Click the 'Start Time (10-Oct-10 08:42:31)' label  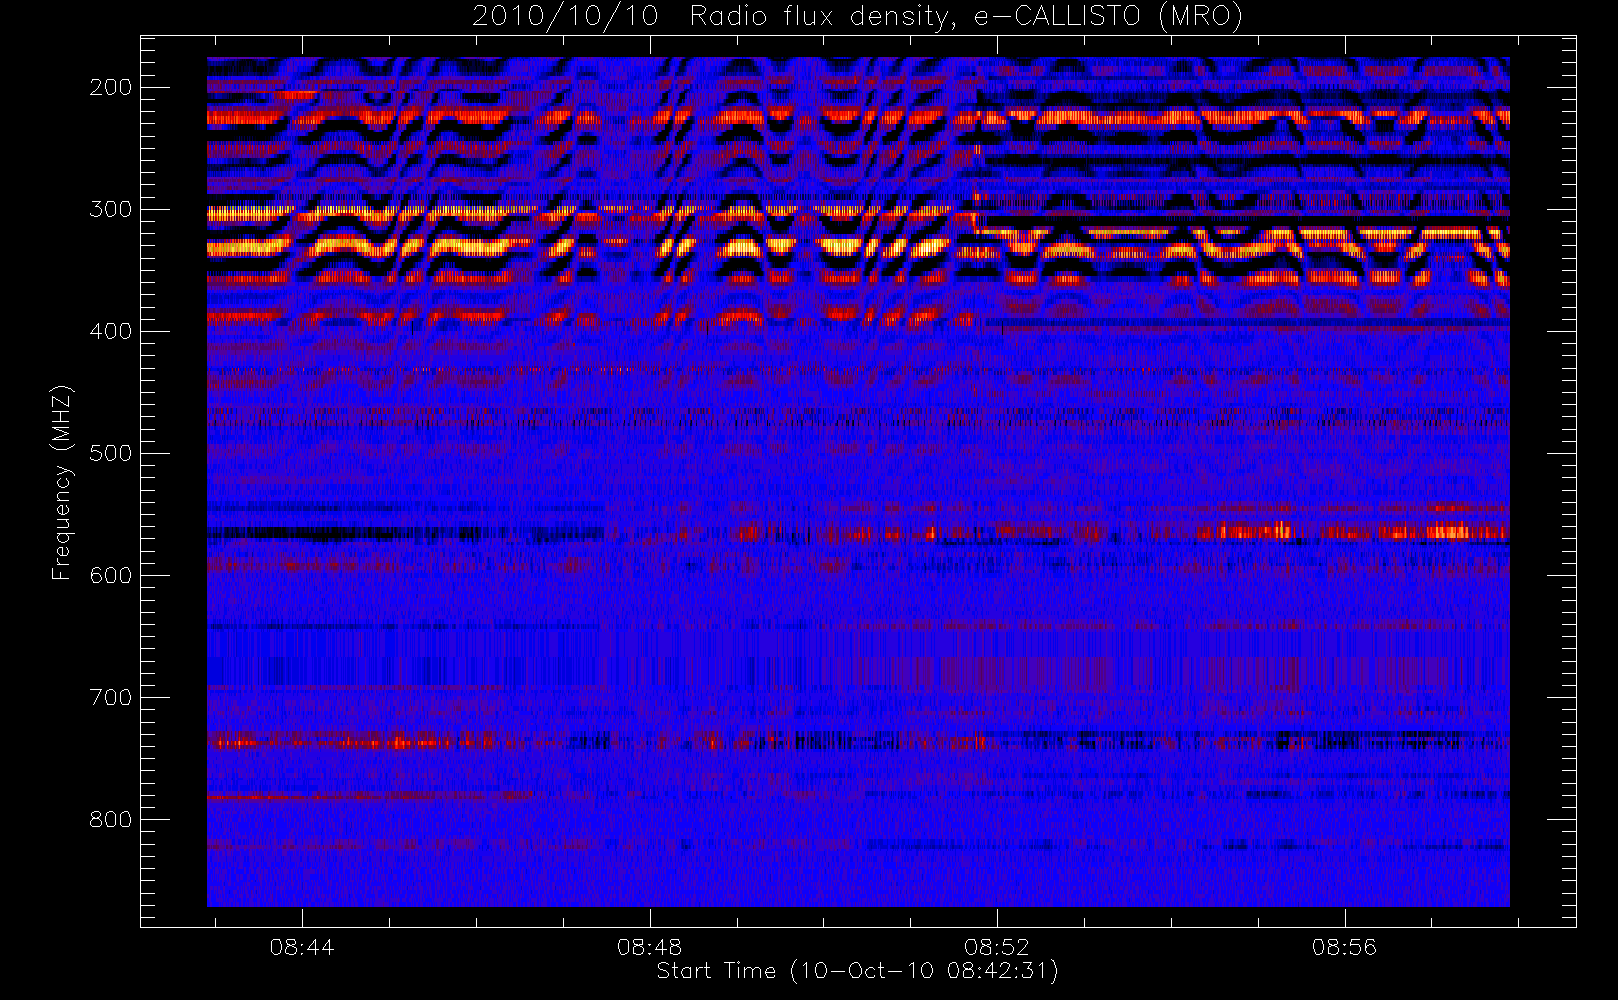click(x=857, y=971)
